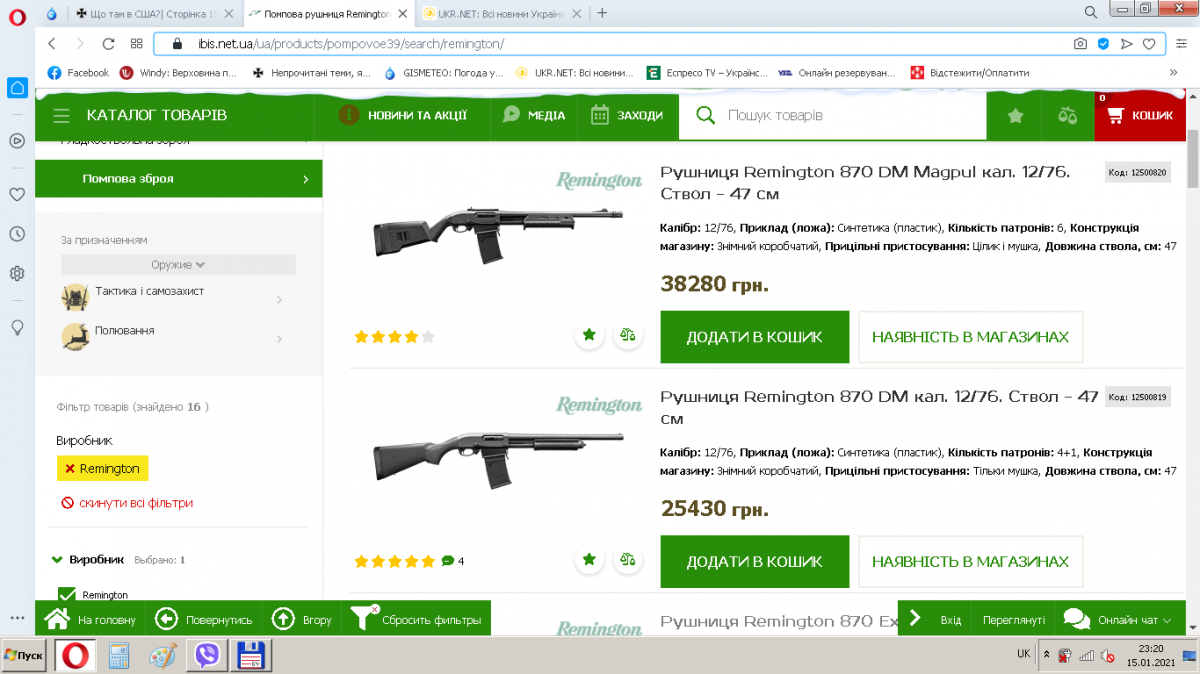Open the sidebar lightbulb icon
This screenshot has width=1200, height=674.
click(x=17, y=327)
